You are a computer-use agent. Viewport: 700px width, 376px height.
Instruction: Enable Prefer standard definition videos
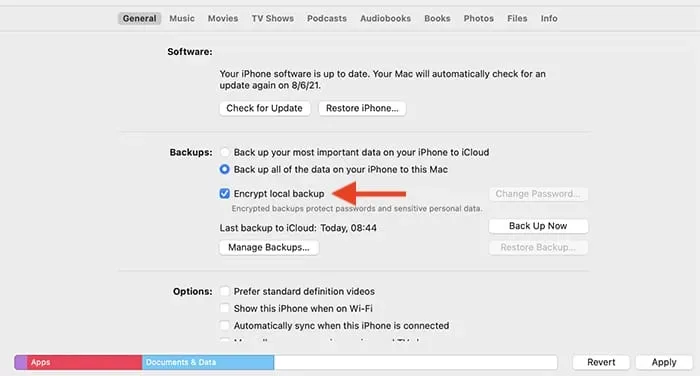[x=225, y=291]
